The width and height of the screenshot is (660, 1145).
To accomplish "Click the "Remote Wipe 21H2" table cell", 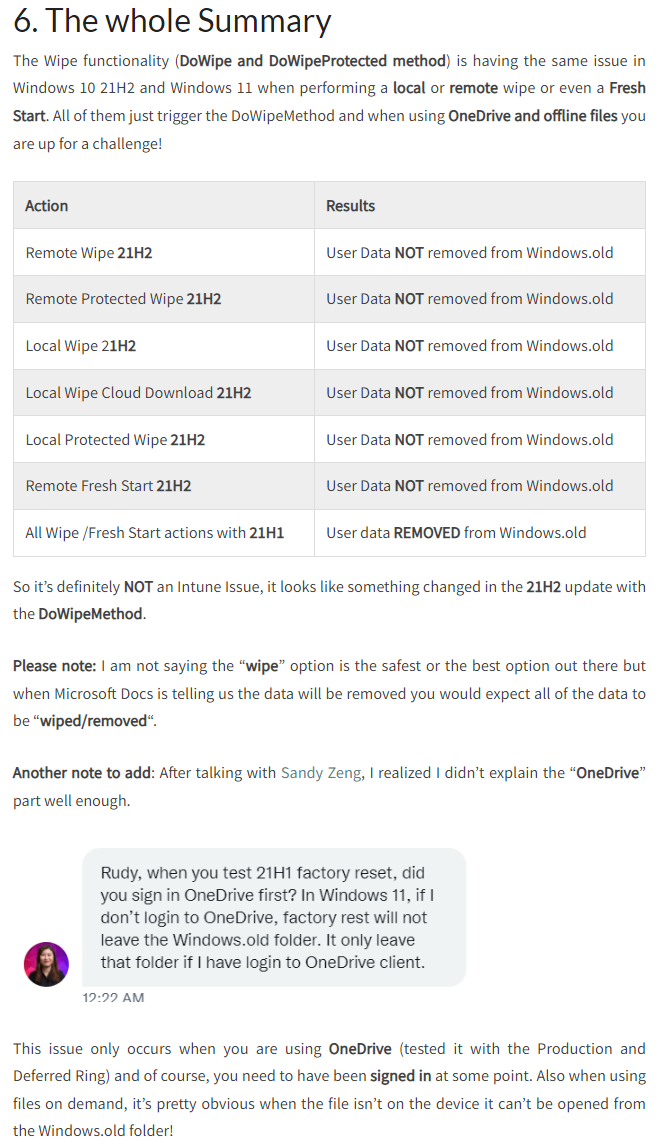I will pos(89,253).
